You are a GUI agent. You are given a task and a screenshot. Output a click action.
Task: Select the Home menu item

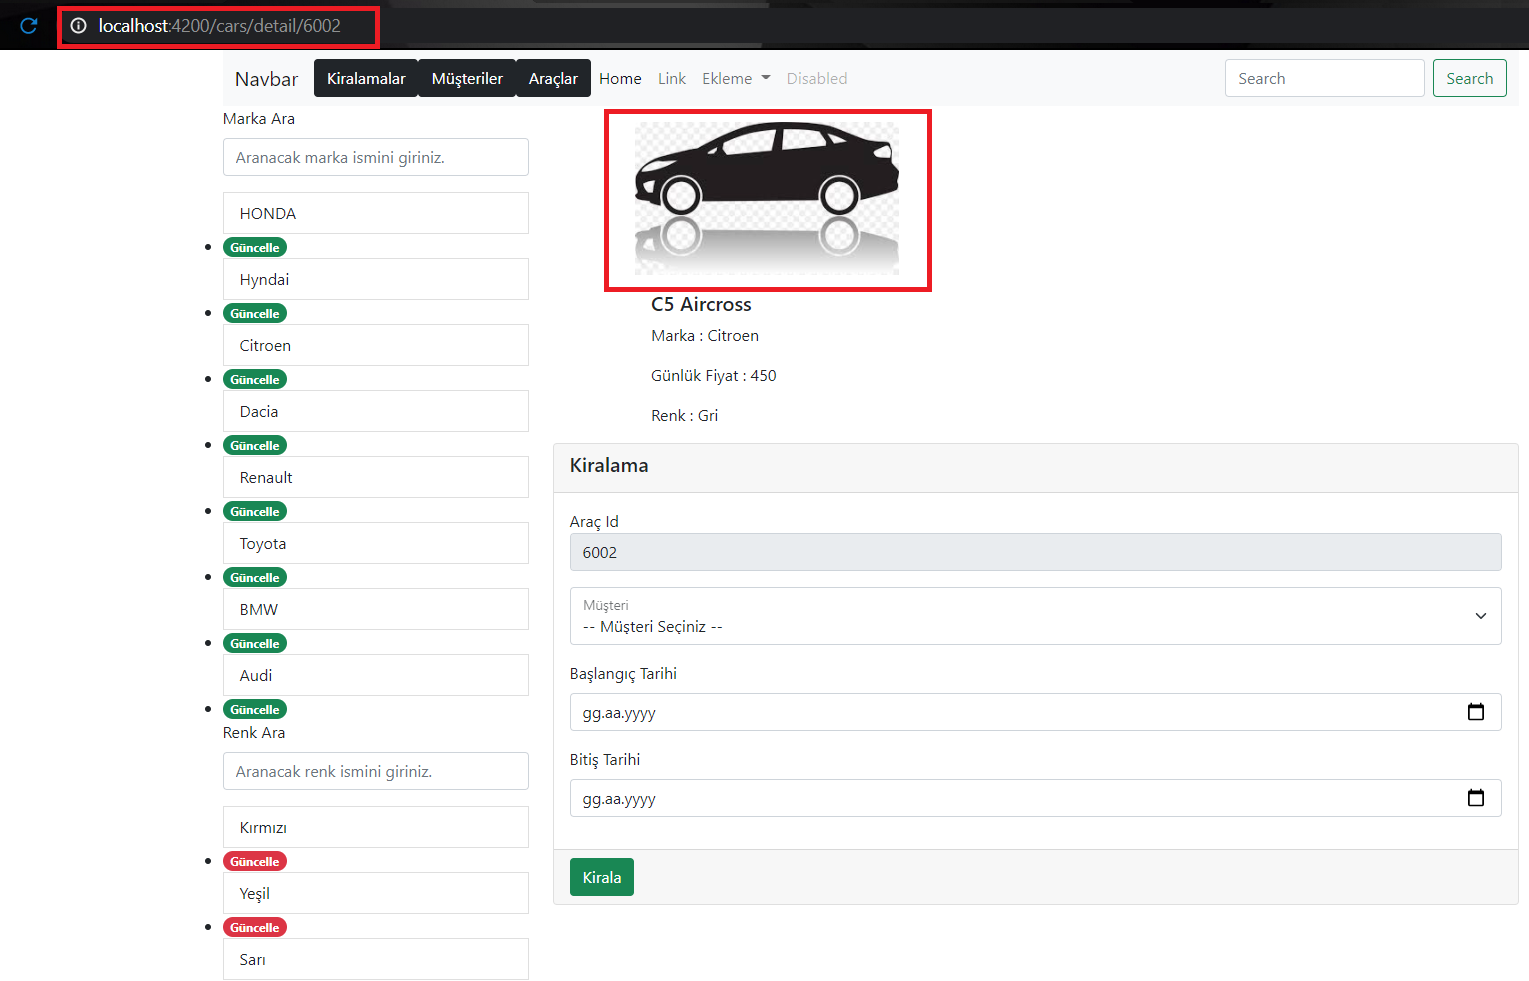(x=620, y=78)
